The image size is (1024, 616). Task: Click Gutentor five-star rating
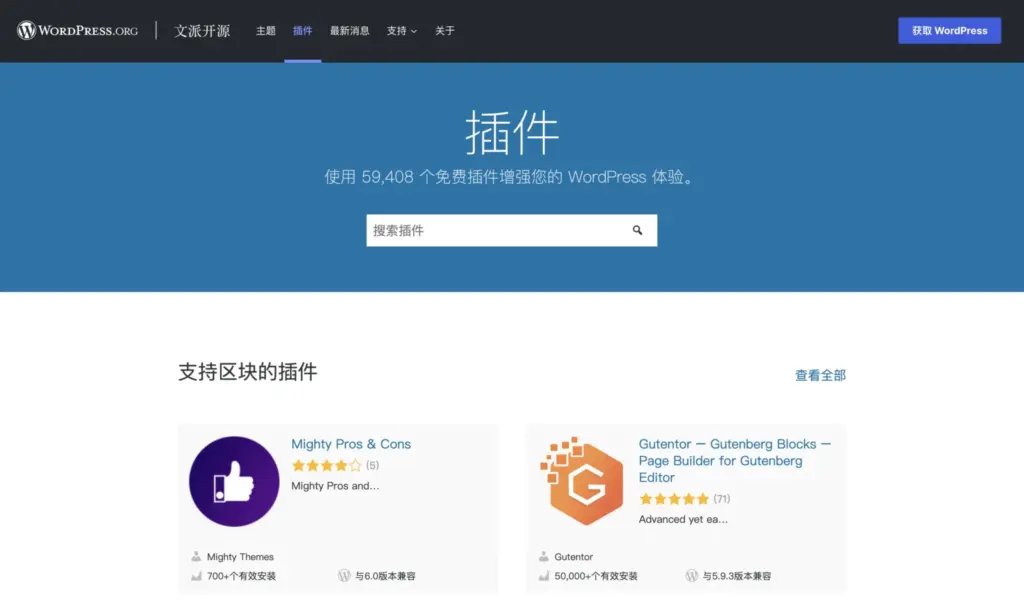point(674,499)
